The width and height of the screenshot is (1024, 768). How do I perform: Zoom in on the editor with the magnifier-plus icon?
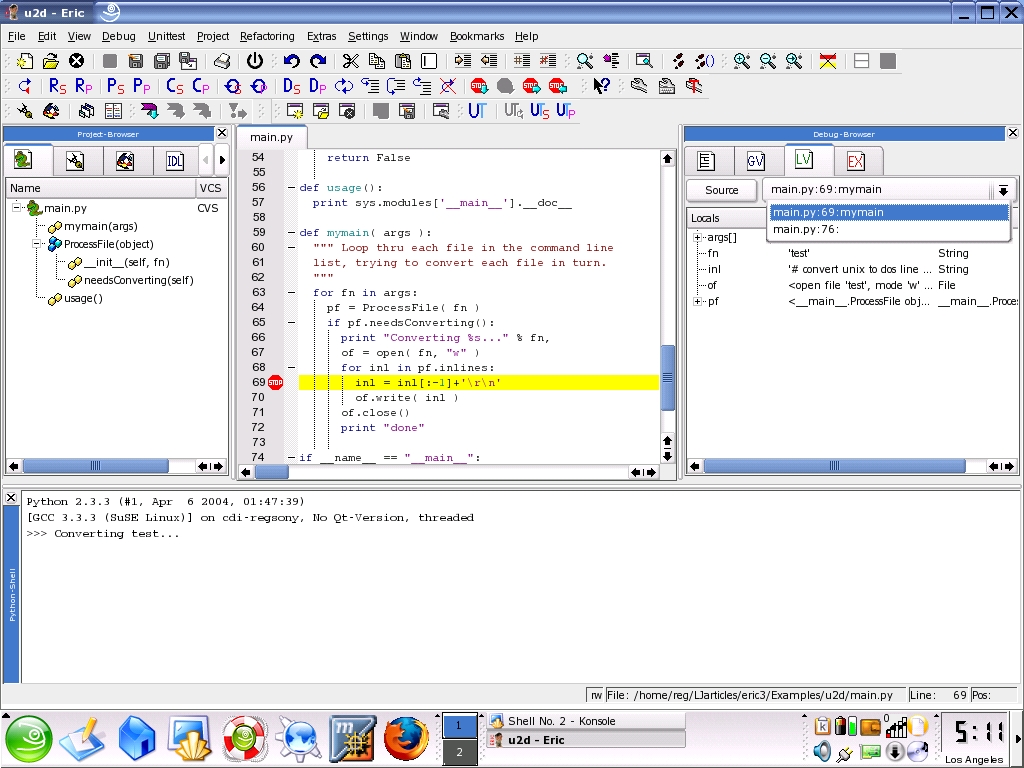741,61
